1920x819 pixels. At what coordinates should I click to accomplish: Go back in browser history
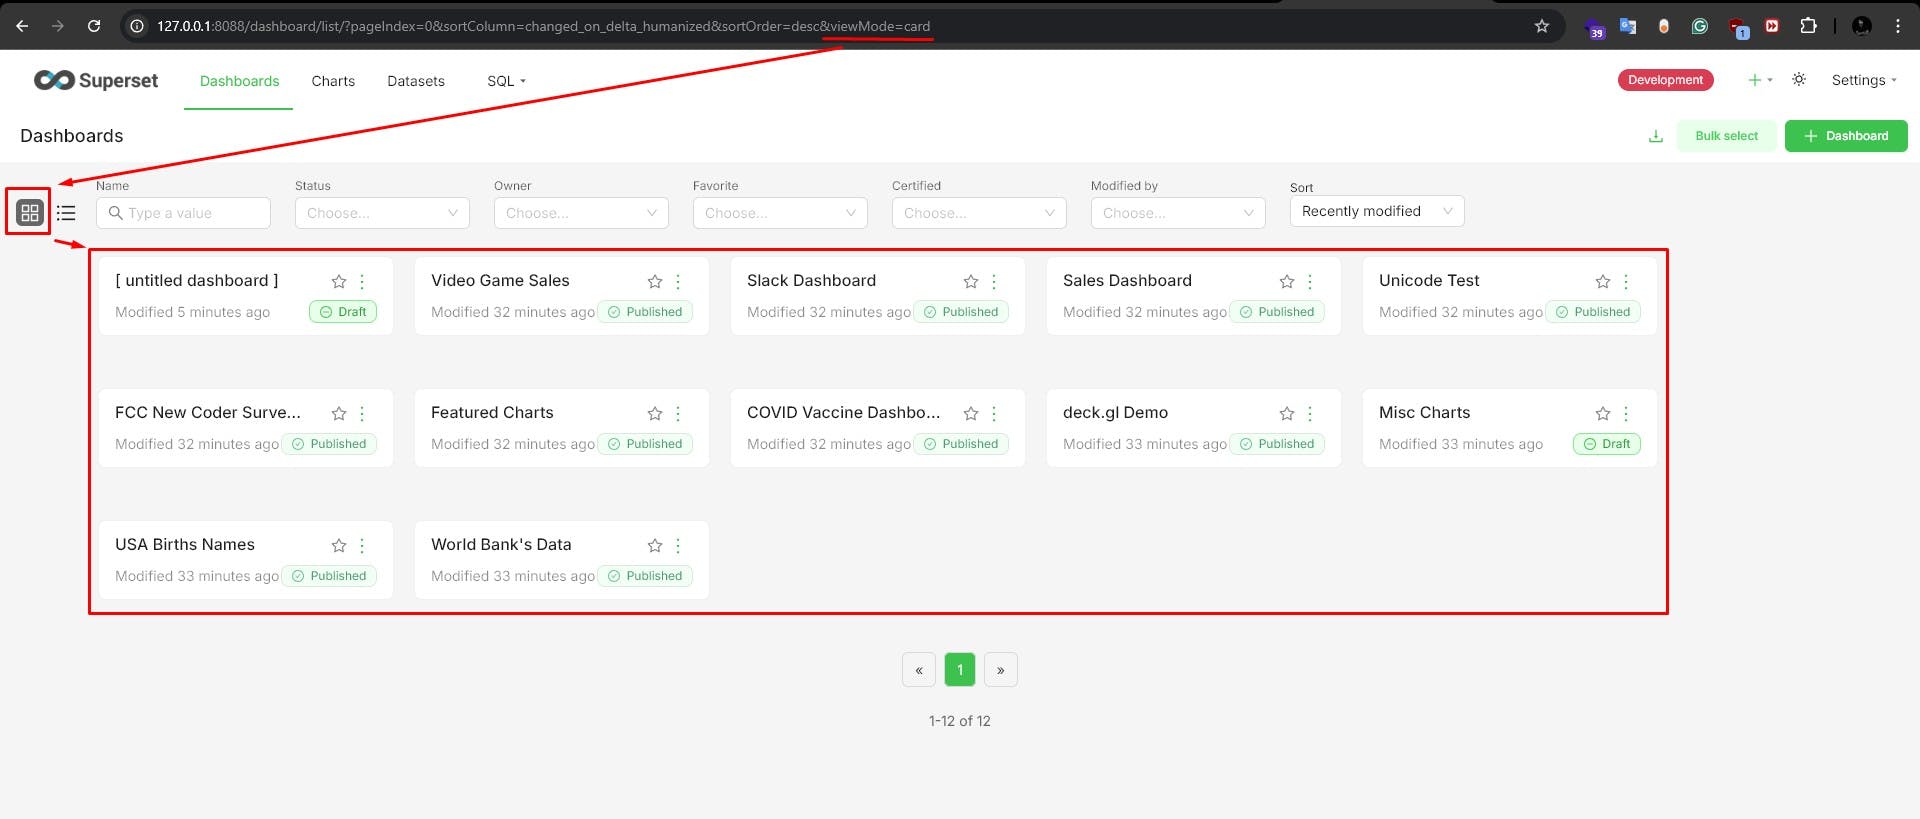coord(22,26)
